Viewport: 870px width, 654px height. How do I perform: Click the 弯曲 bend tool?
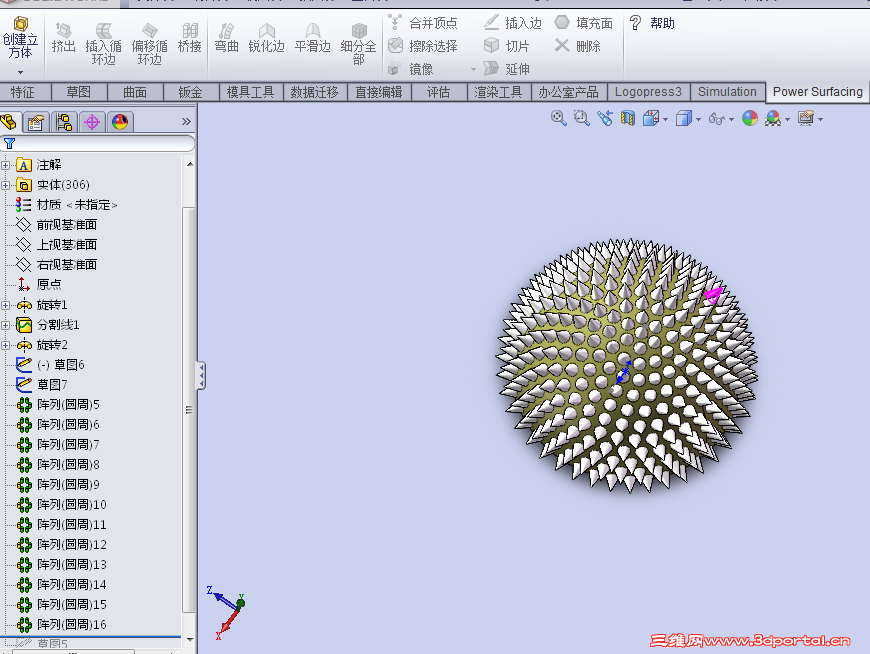(x=226, y=38)
